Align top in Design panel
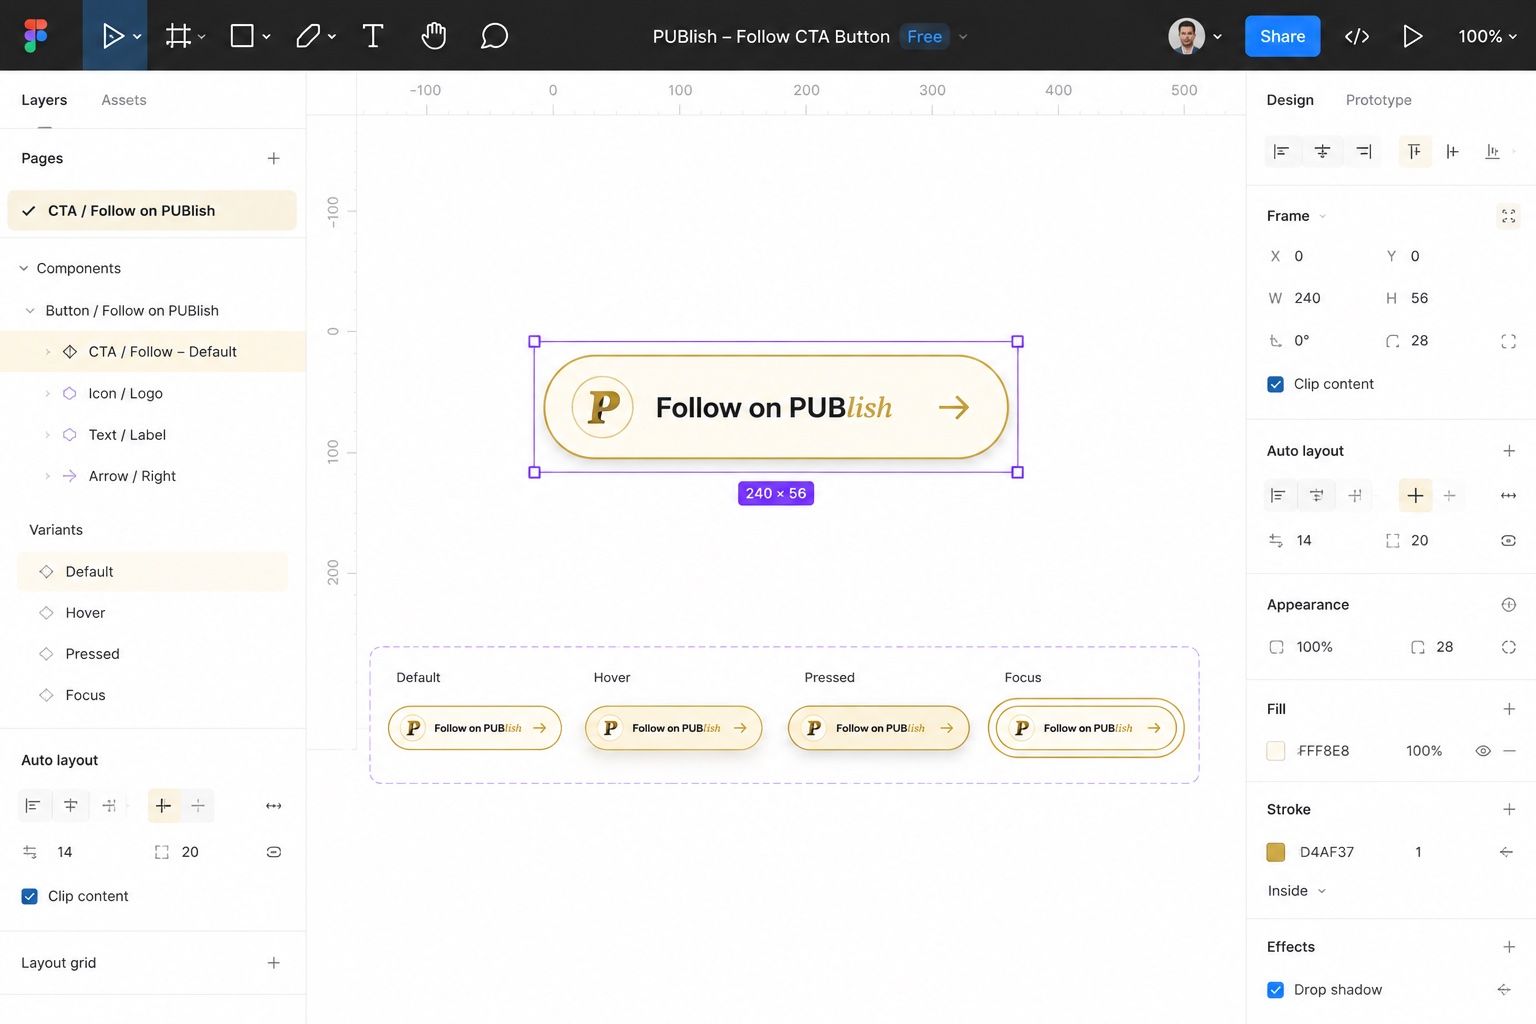Screen dimensions: 1536x1024 coord(1414,152)
